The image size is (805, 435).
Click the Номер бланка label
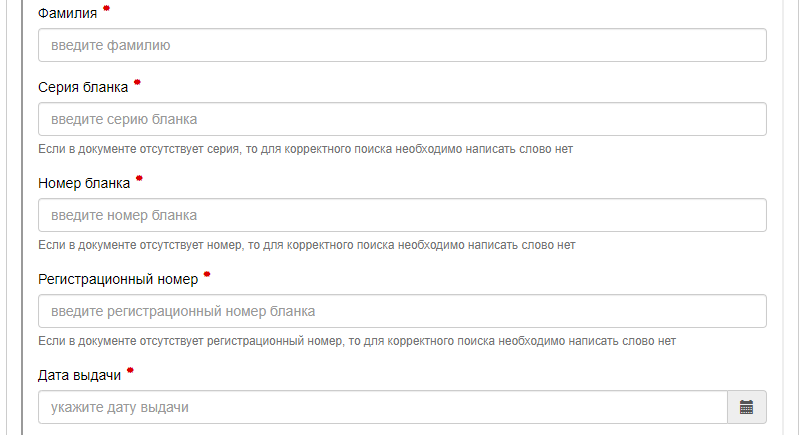84,183
